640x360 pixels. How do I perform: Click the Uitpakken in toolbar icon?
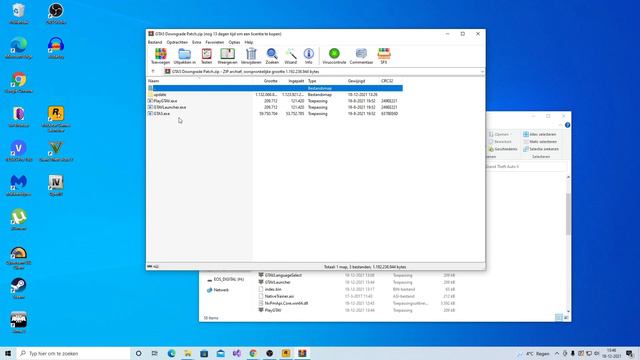[x=184, y=56]
